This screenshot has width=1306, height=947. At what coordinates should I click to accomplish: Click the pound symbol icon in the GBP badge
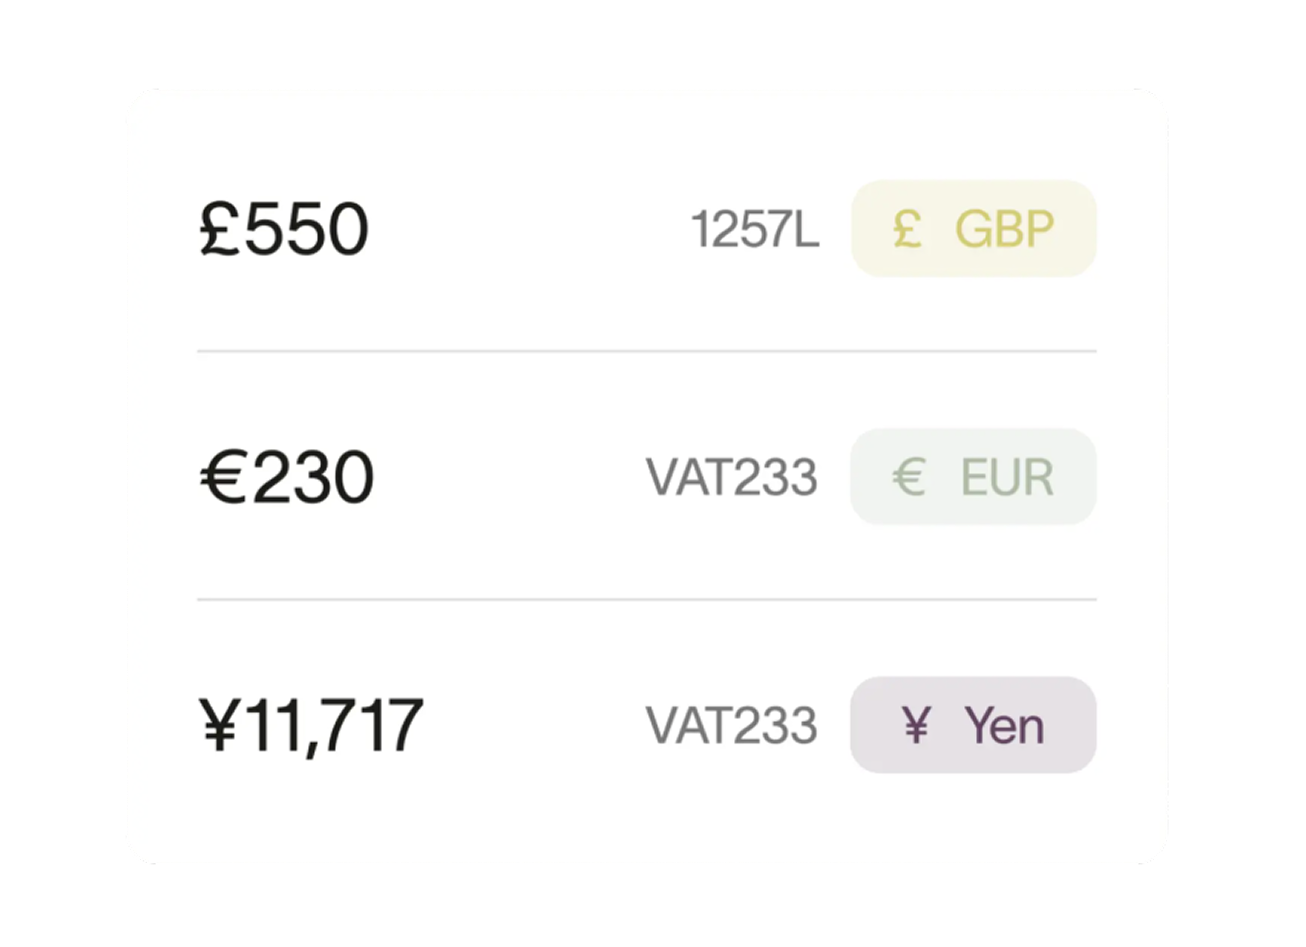point(907,229)
